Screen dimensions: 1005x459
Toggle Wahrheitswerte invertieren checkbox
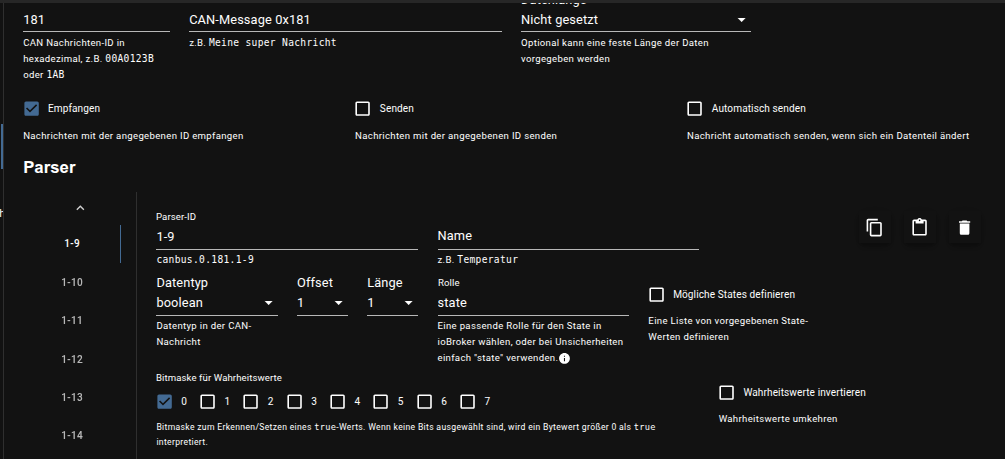727,392
